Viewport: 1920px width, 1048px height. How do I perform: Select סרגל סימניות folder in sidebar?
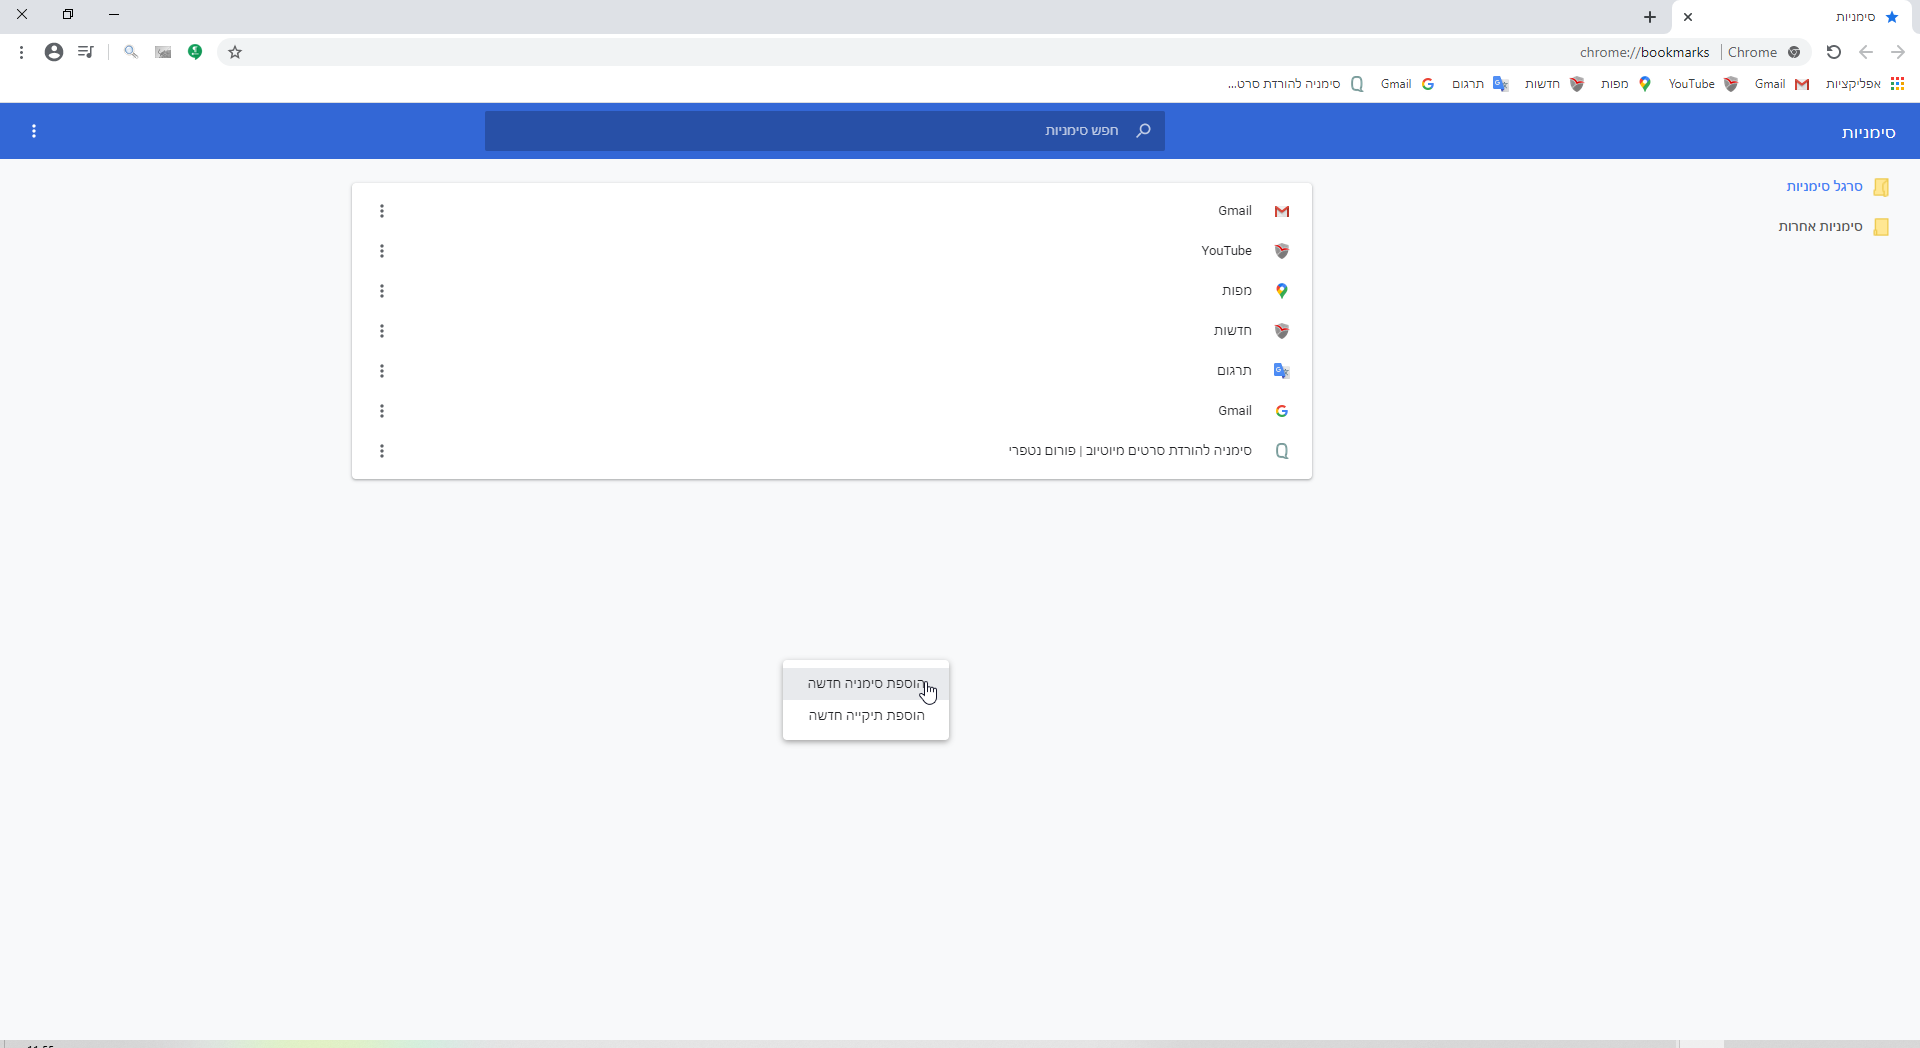pyautogui.click(x=1837, y=187)
